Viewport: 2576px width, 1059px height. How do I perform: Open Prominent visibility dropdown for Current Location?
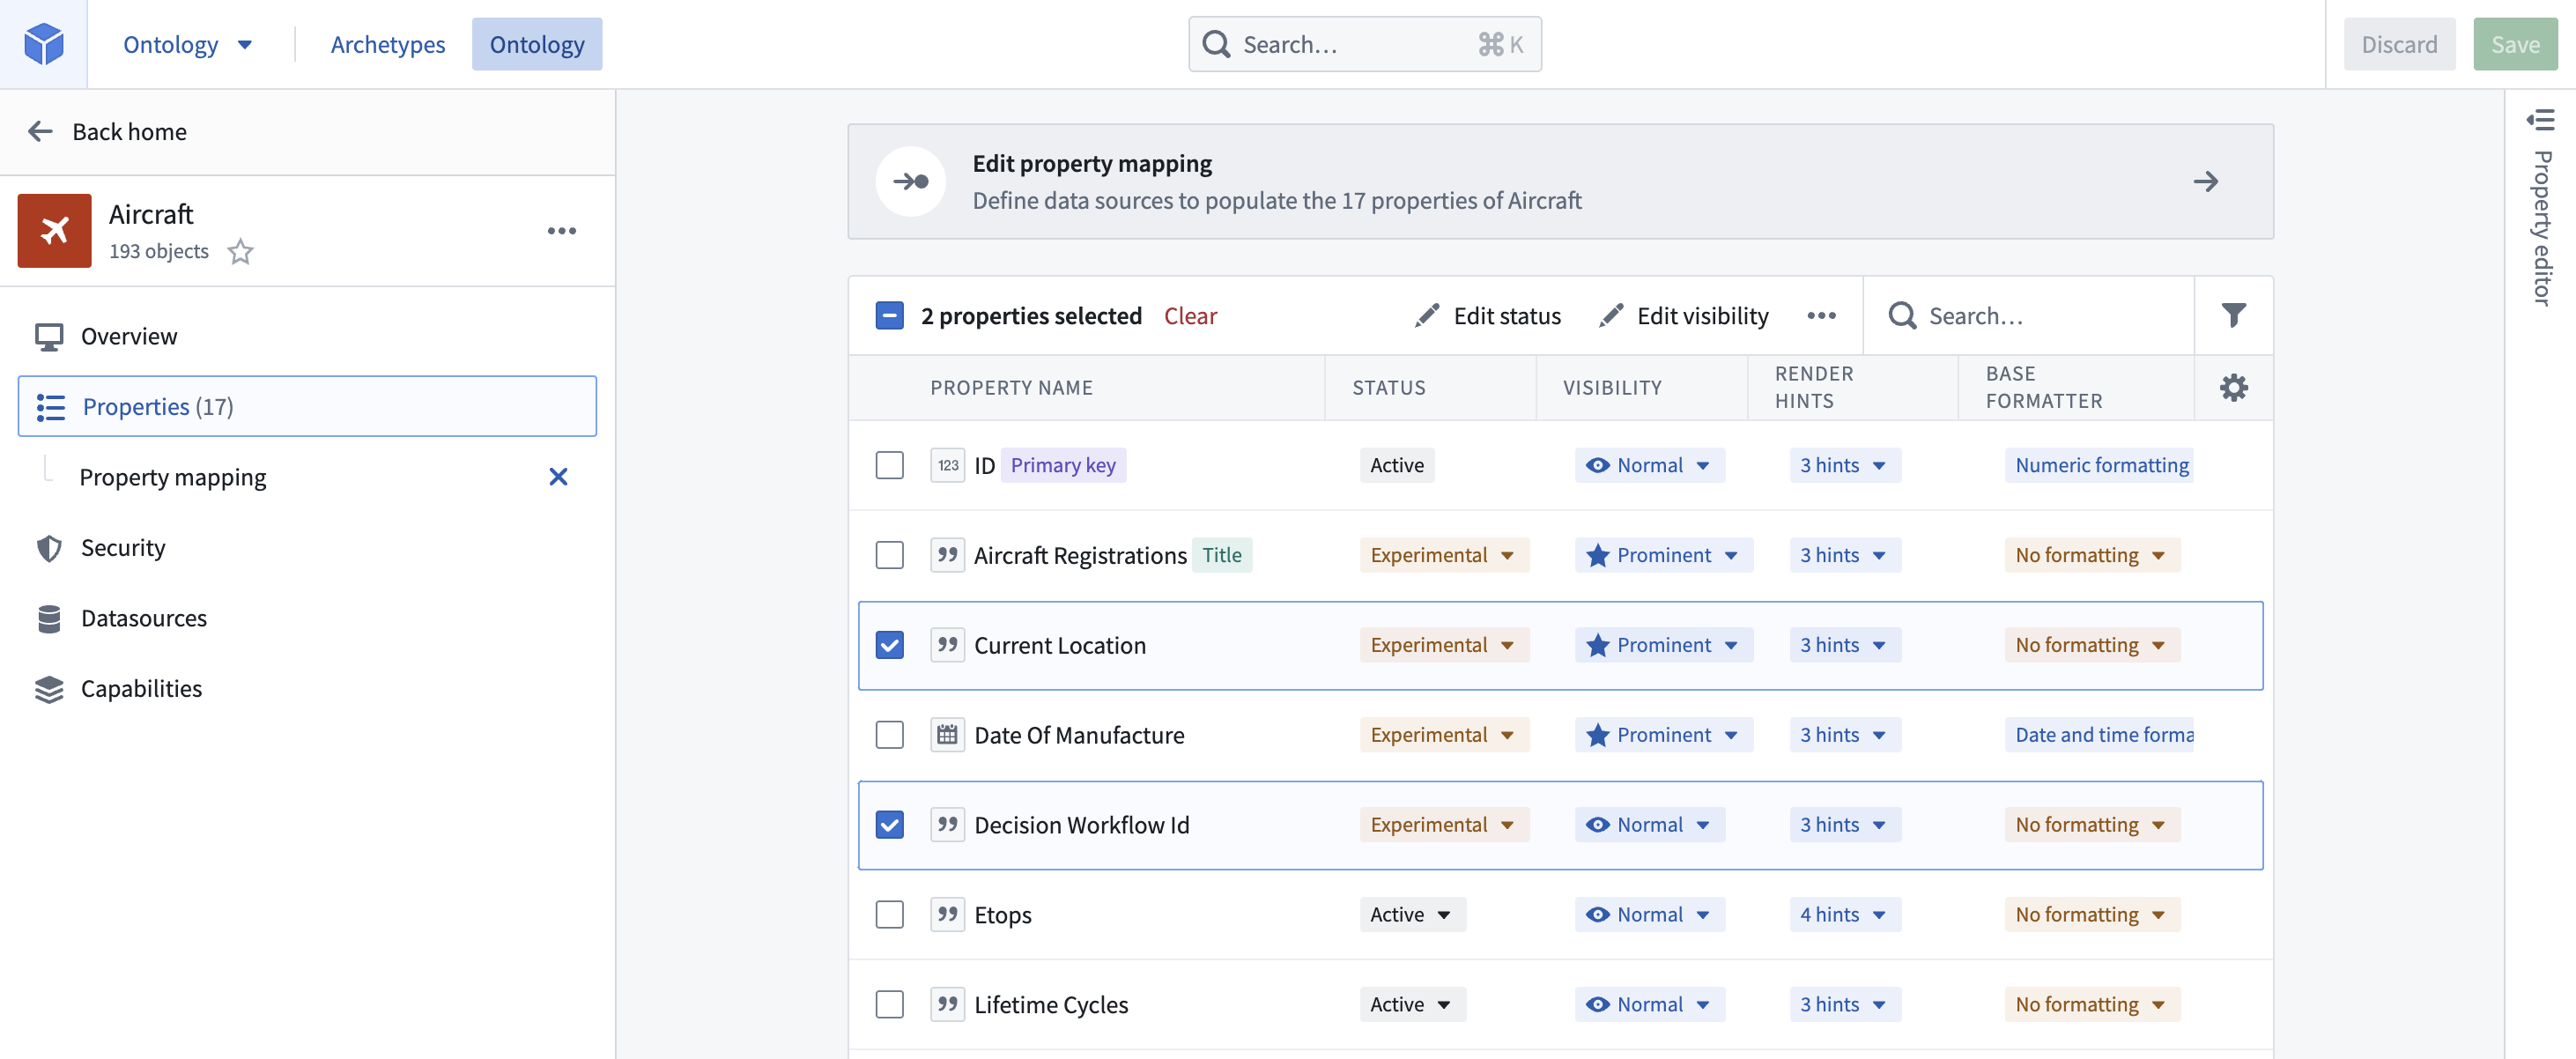[1663, 645]
